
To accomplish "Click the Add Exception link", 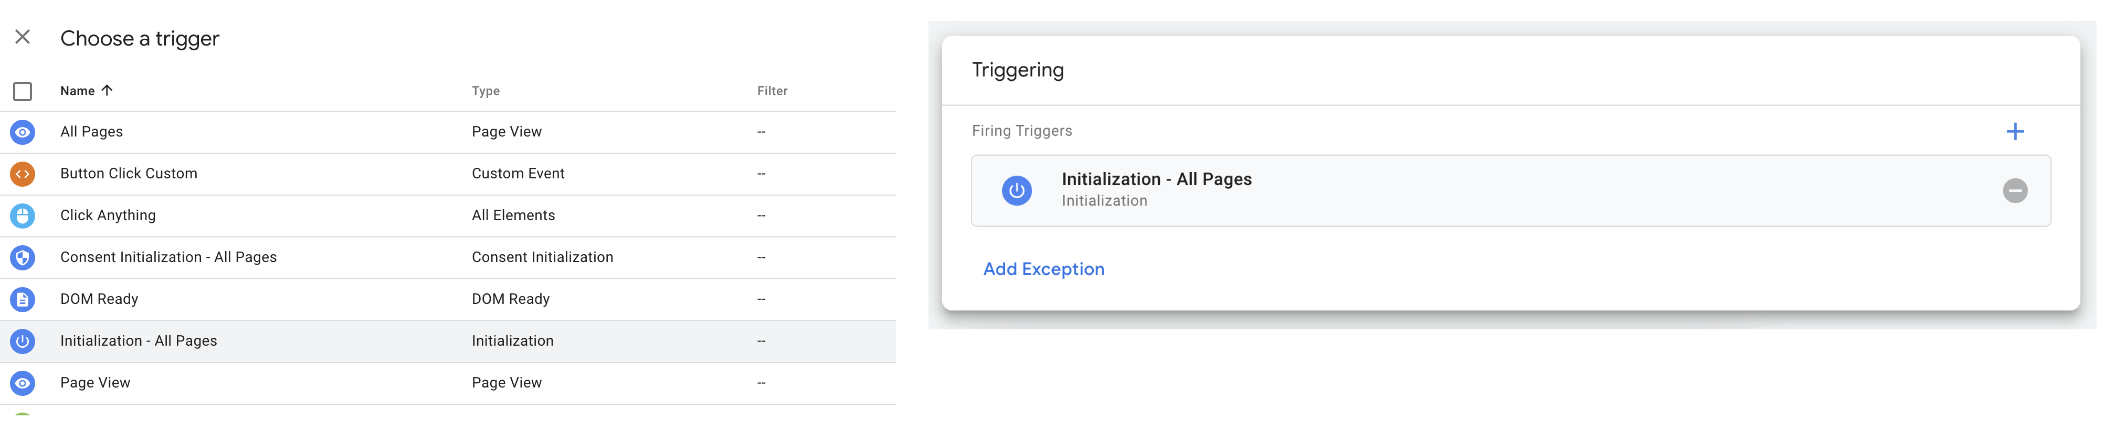I will coord(1044,269).
